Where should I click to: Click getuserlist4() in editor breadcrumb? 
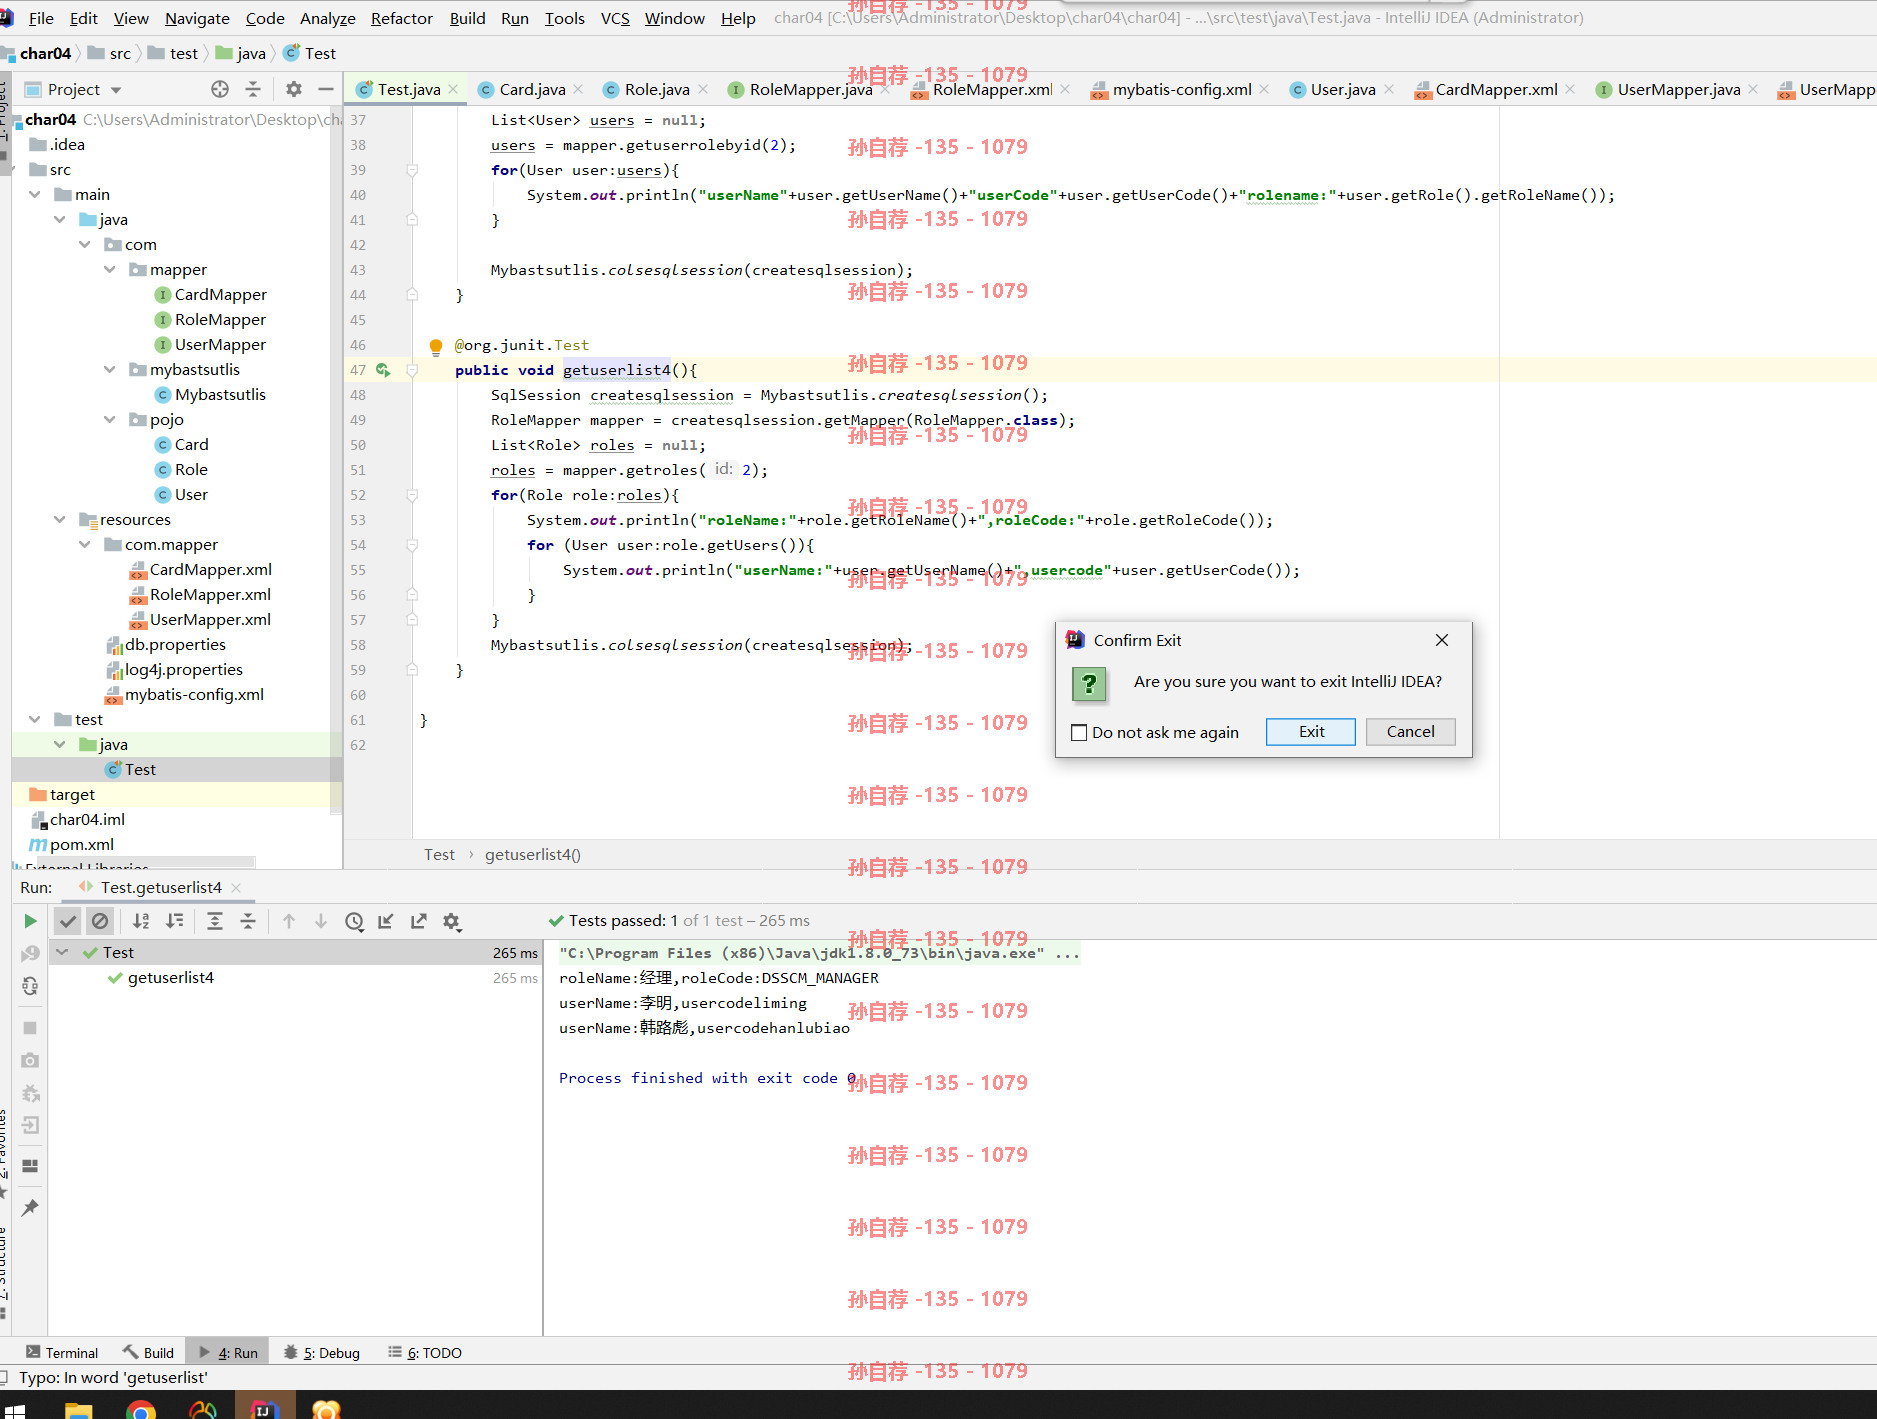532,854
